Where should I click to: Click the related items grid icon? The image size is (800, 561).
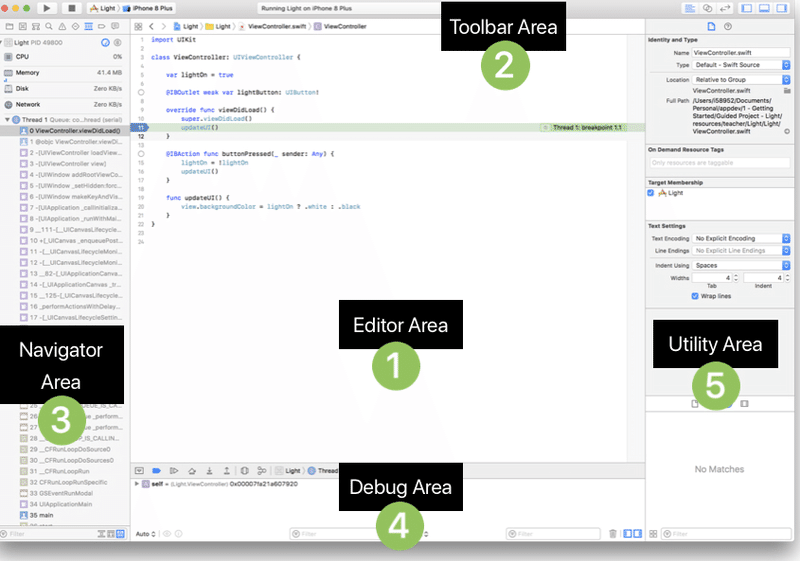pyautogui.click(x=138, y=27)
